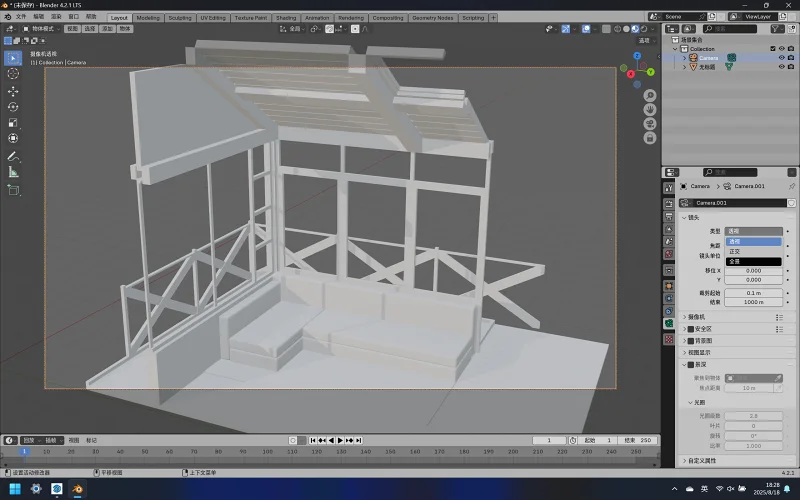The image size is (800, 500).
Task: Select Orthographic option in lens type dropdown
Action: (754, 252)
